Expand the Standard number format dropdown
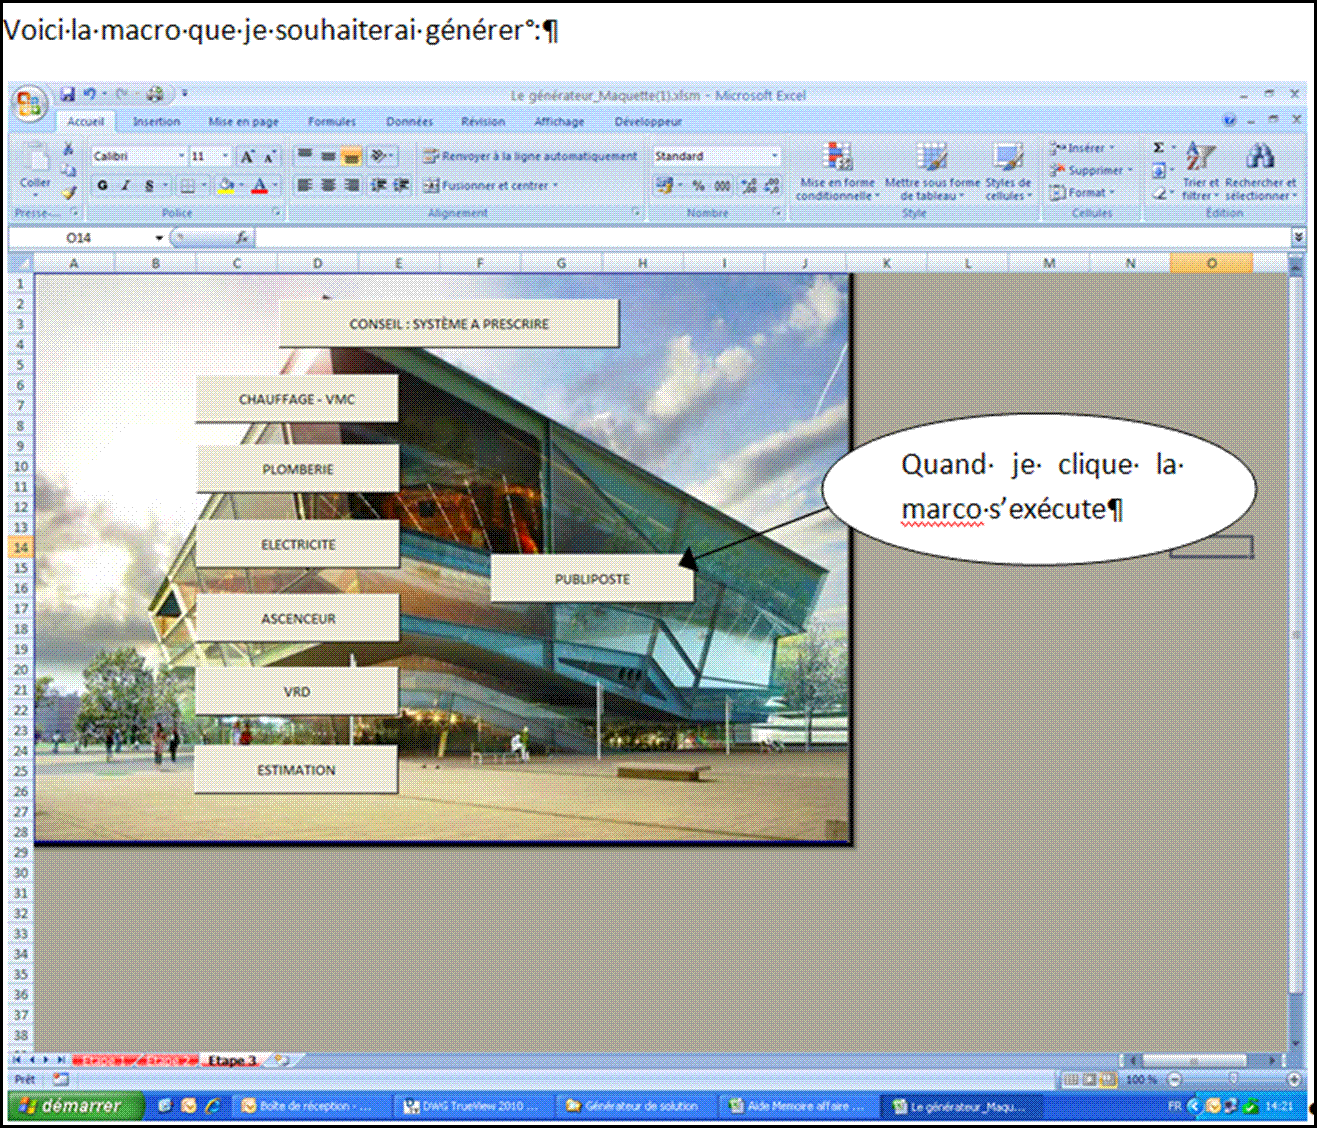Viewport: 1317px width, 1128px height. (774, 156)
